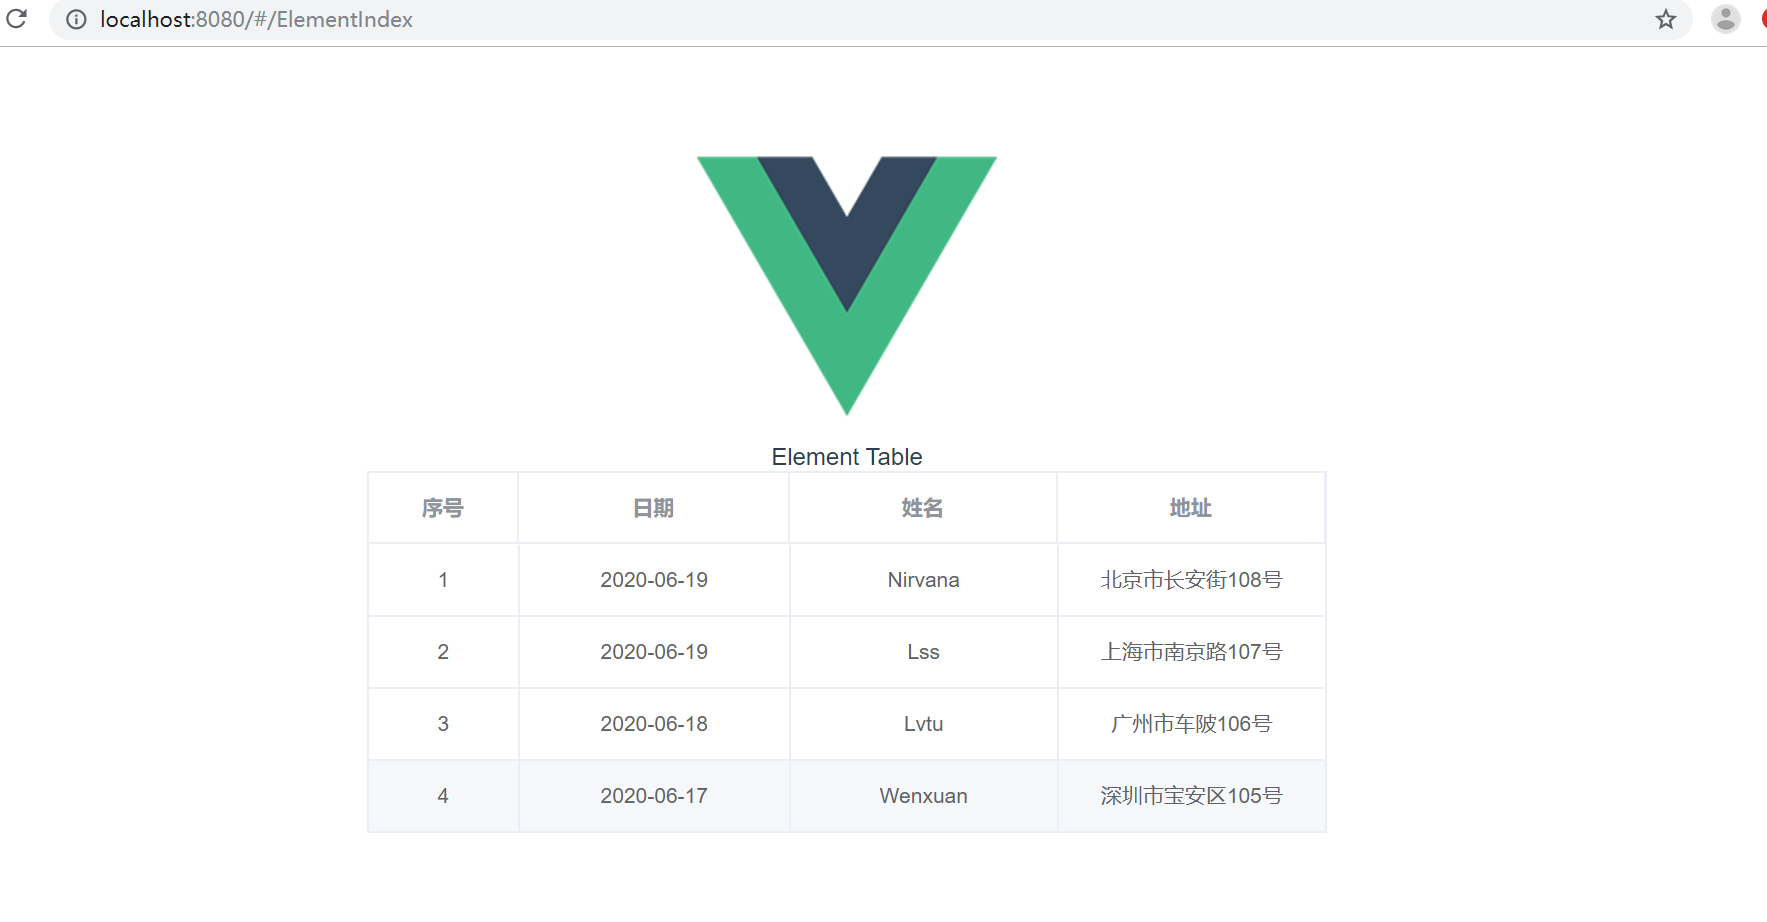Click row number 2 in the table

(442, 651)
